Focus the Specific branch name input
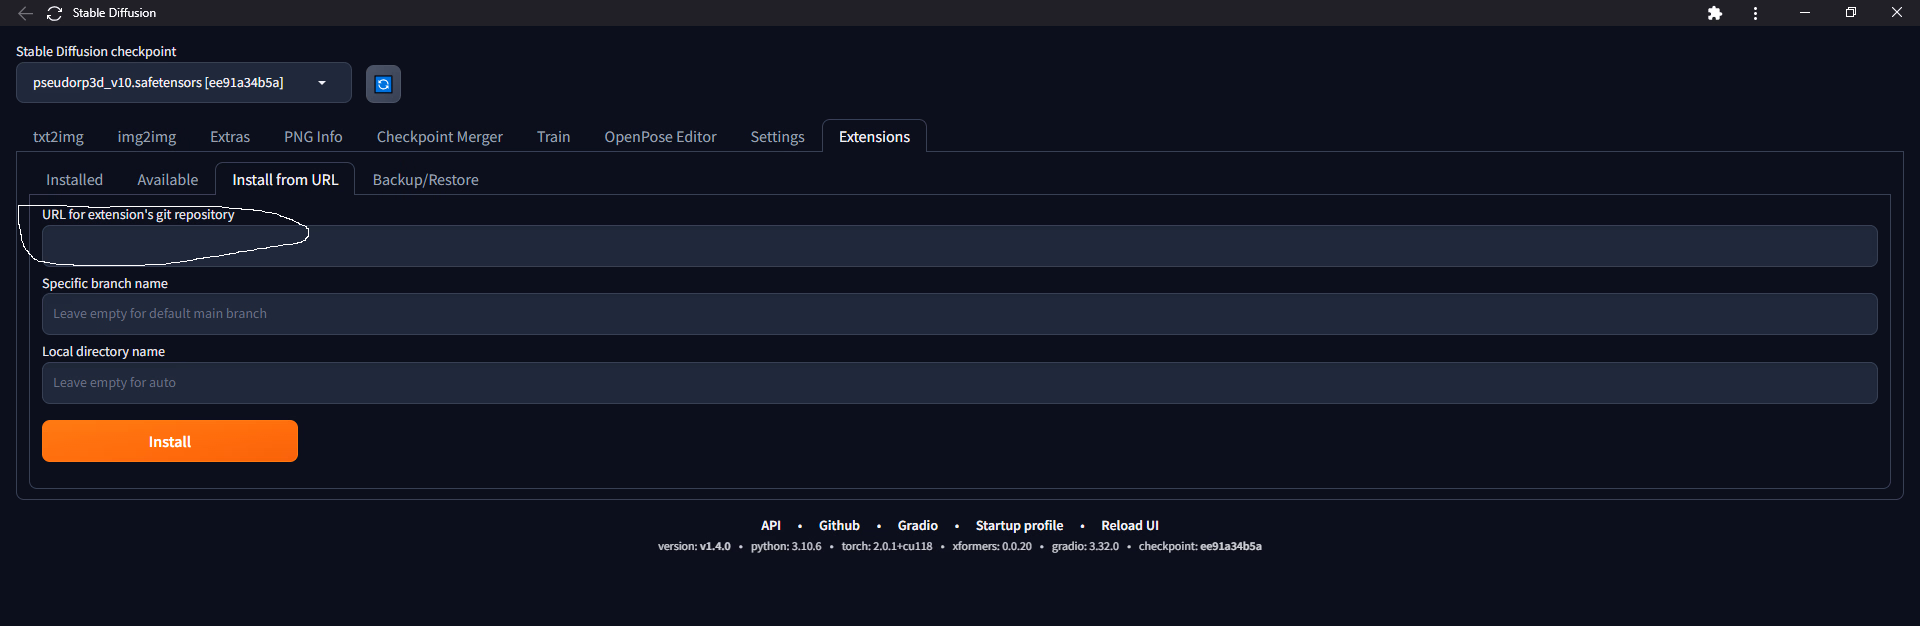1920x626 pixels. point(959,314)
